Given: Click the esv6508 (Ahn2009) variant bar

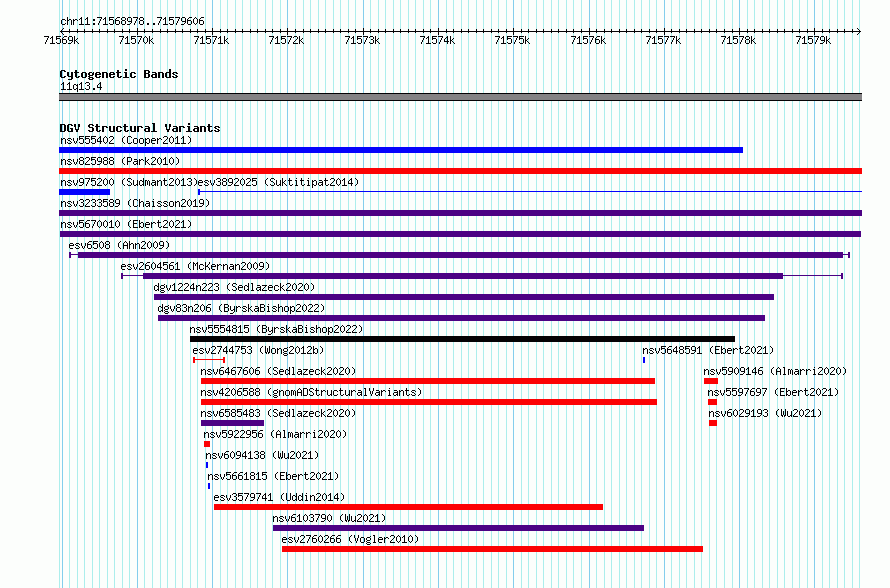Looking at the screenshot, I should pyautogui.click(x=460, y=255).
